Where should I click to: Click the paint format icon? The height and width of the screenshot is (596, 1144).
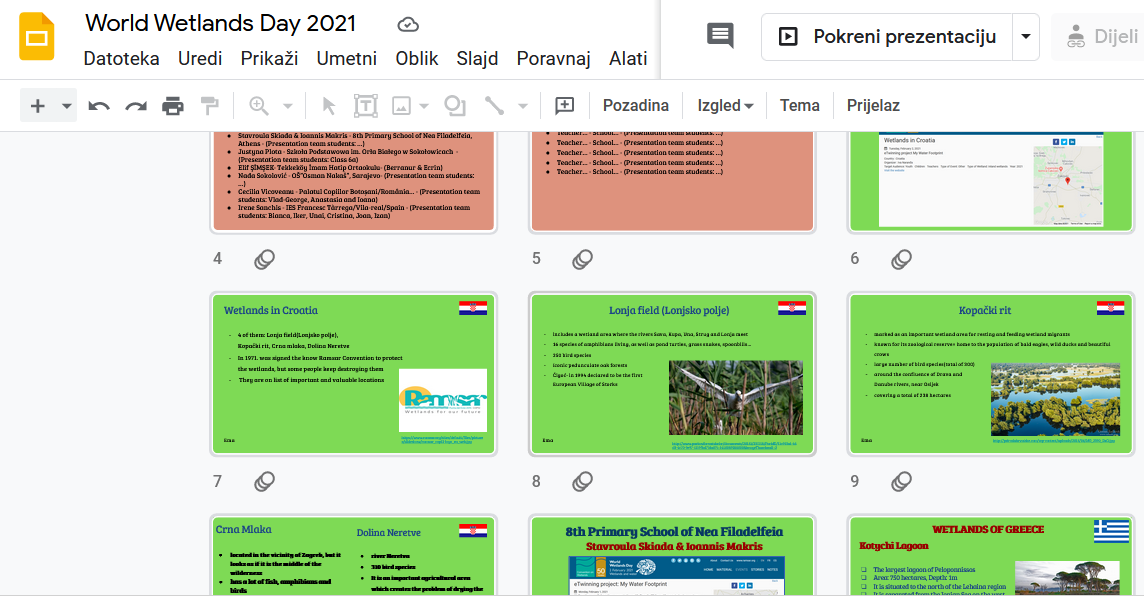pyautogui.click(x=209, y=106)
